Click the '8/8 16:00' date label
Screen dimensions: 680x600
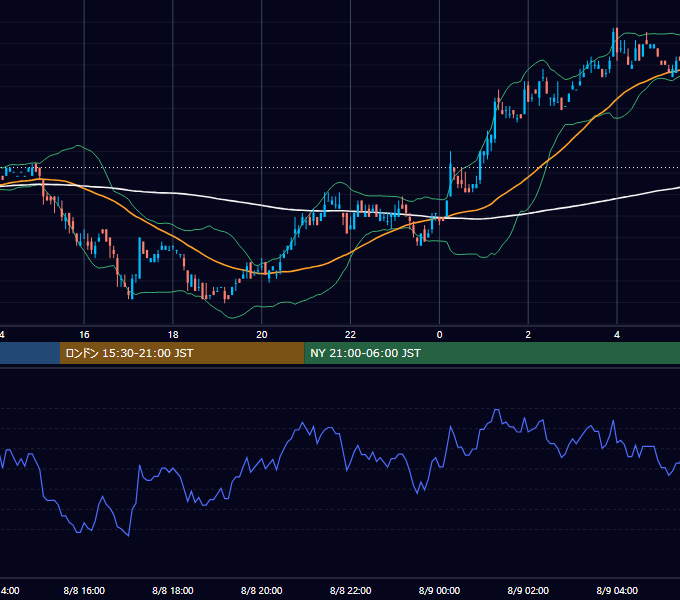click(84, 590)
